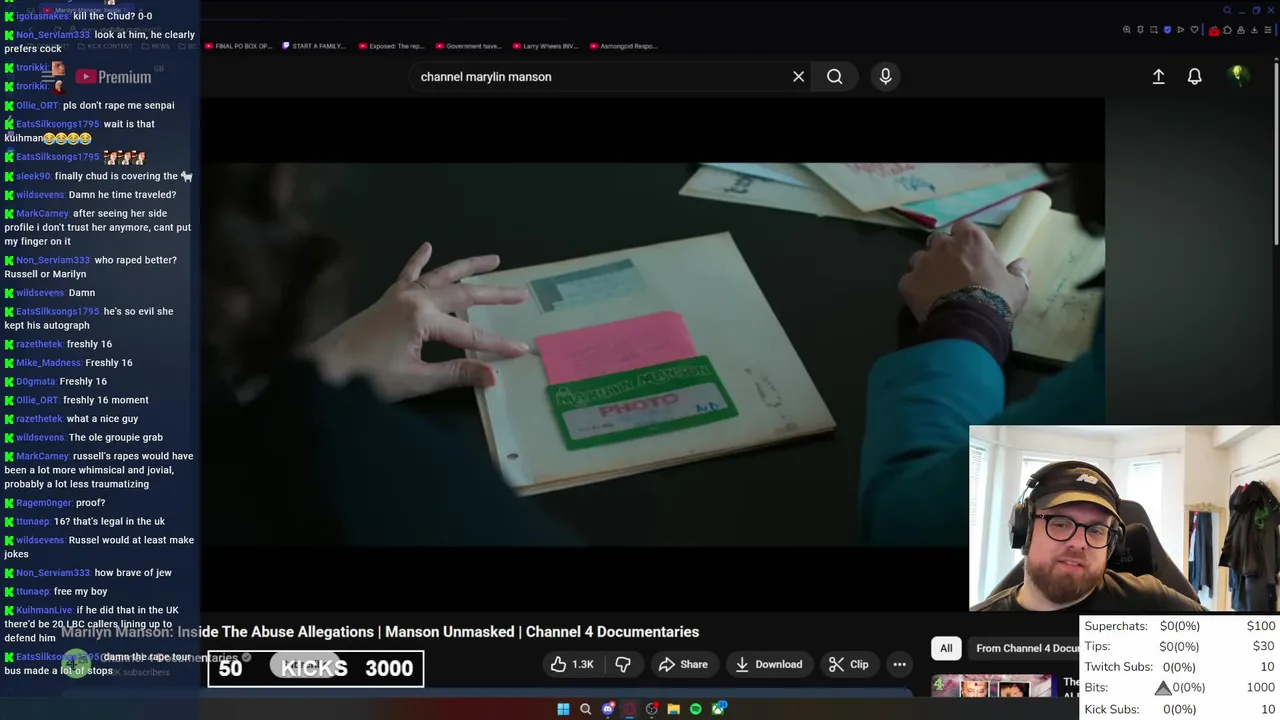
Task: Open Spotify from the taskbar
Action: click(696, 709)
